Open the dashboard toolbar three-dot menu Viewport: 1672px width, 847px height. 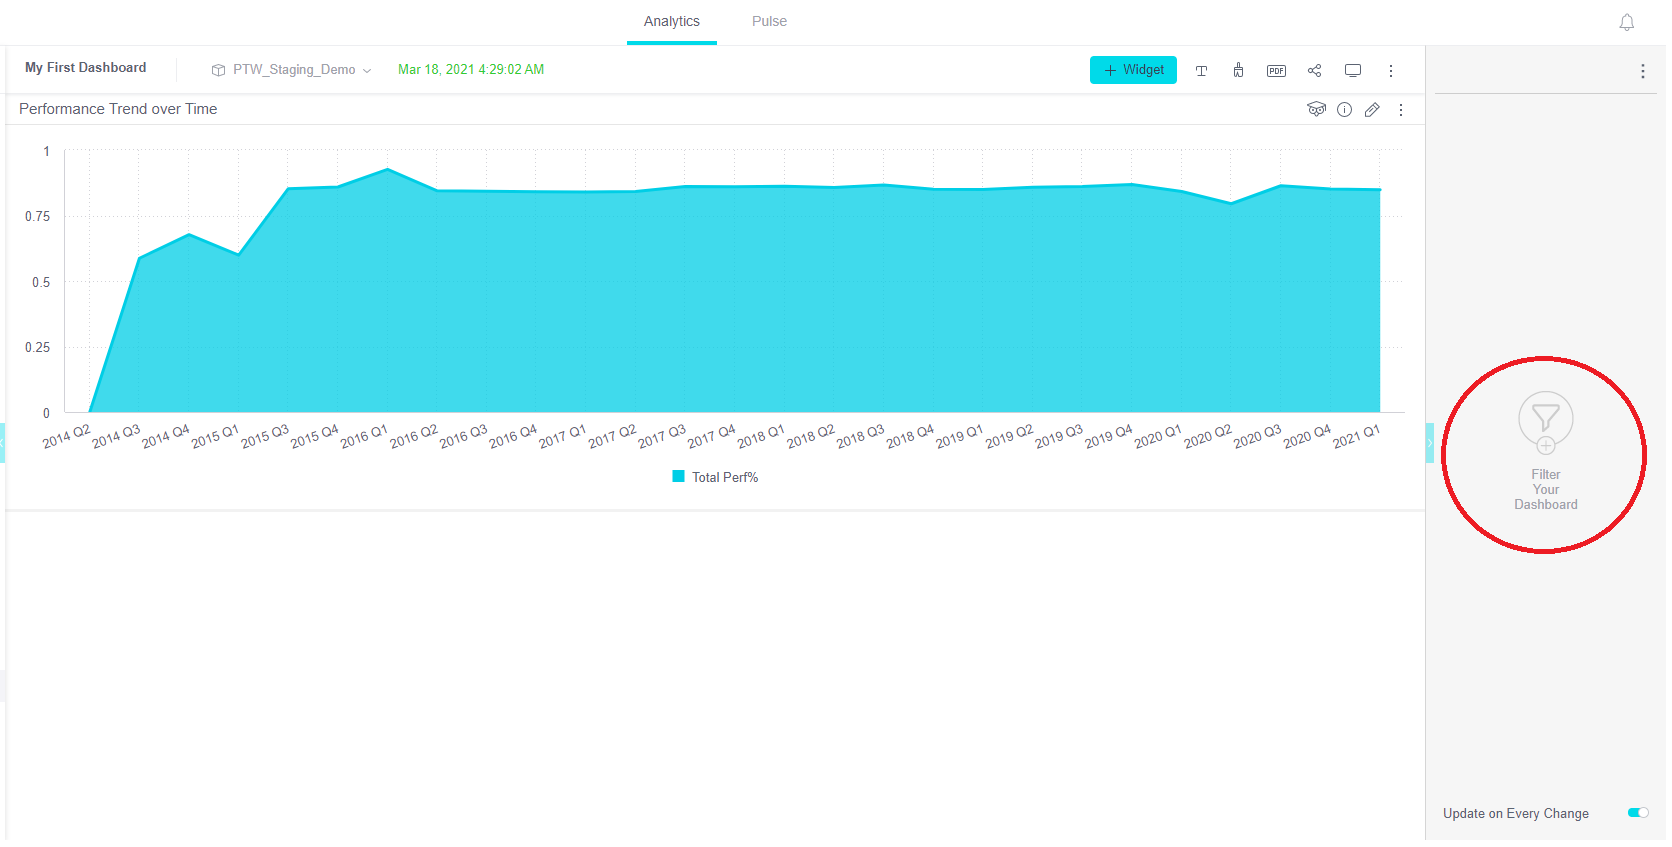[1390, 71]
